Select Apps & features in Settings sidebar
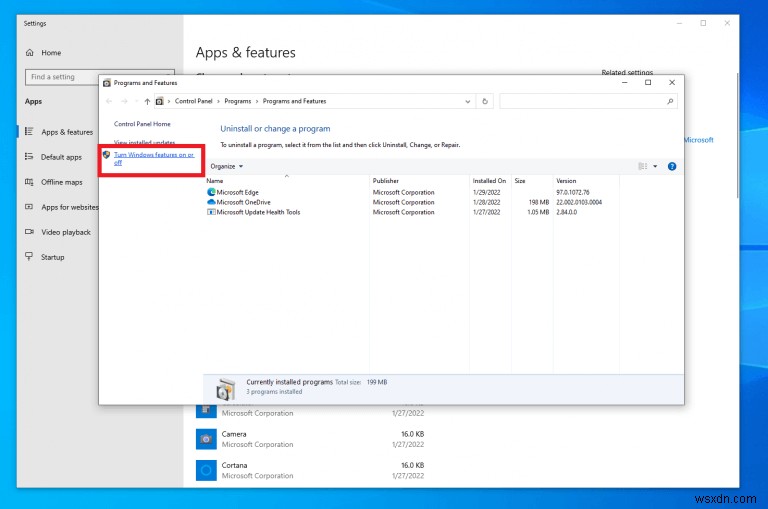 tap(67, 132)
